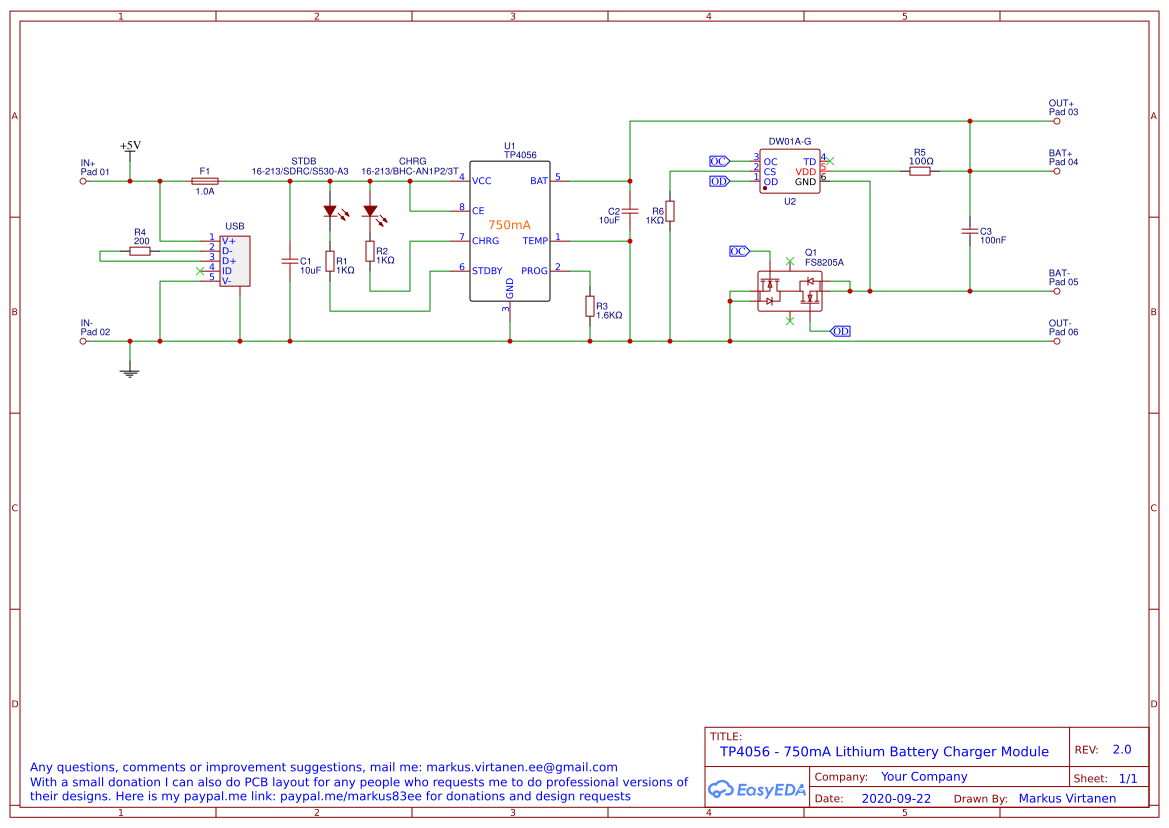The height and width of the screenshot is (828, 1169).
Task: Select the OUT+ Pad 03 terminal
Action: (1056, 121)
